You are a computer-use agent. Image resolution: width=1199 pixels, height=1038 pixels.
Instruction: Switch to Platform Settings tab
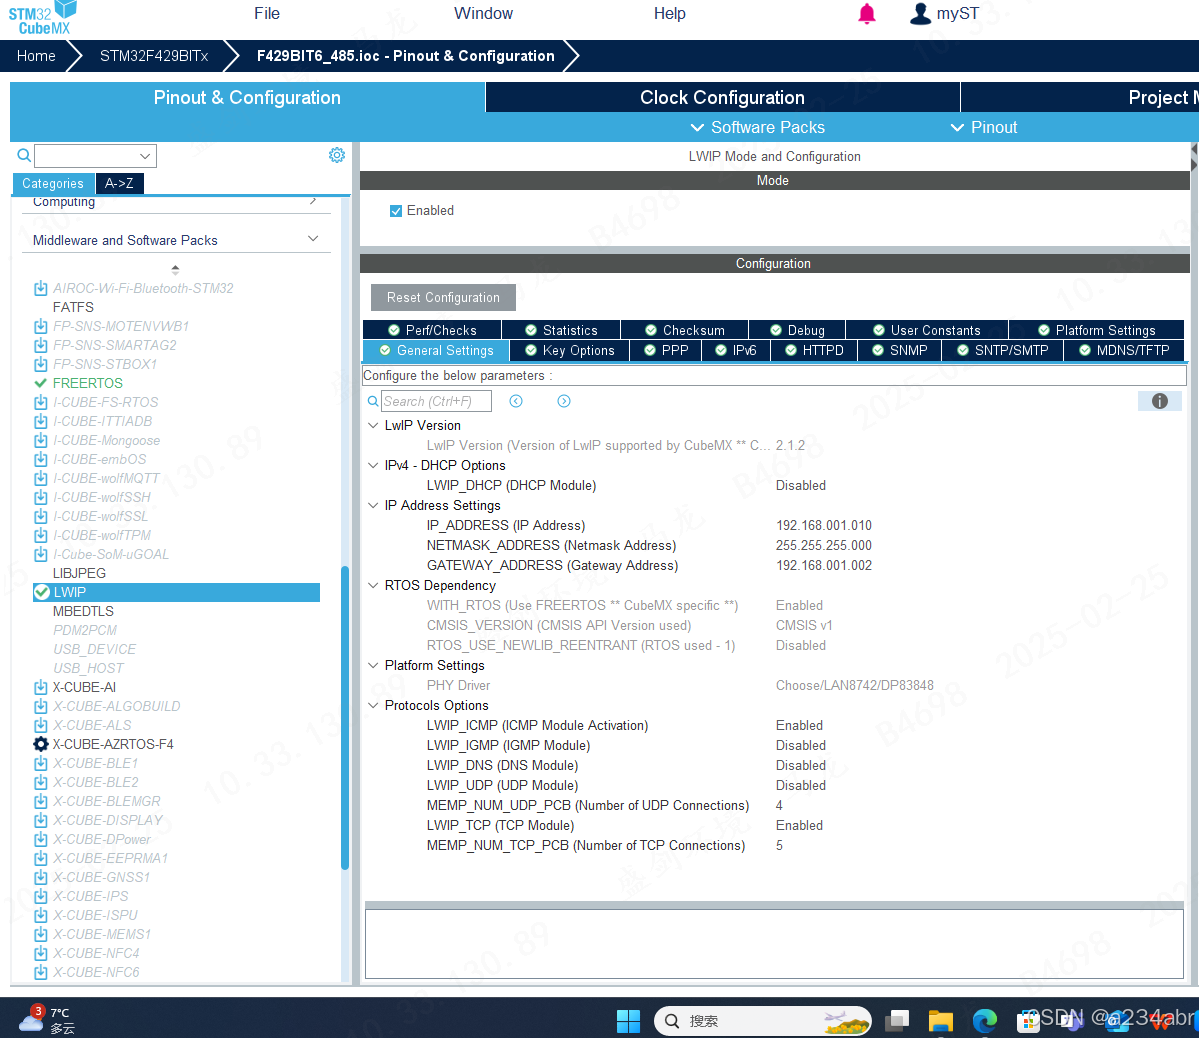pos(1097,330)
